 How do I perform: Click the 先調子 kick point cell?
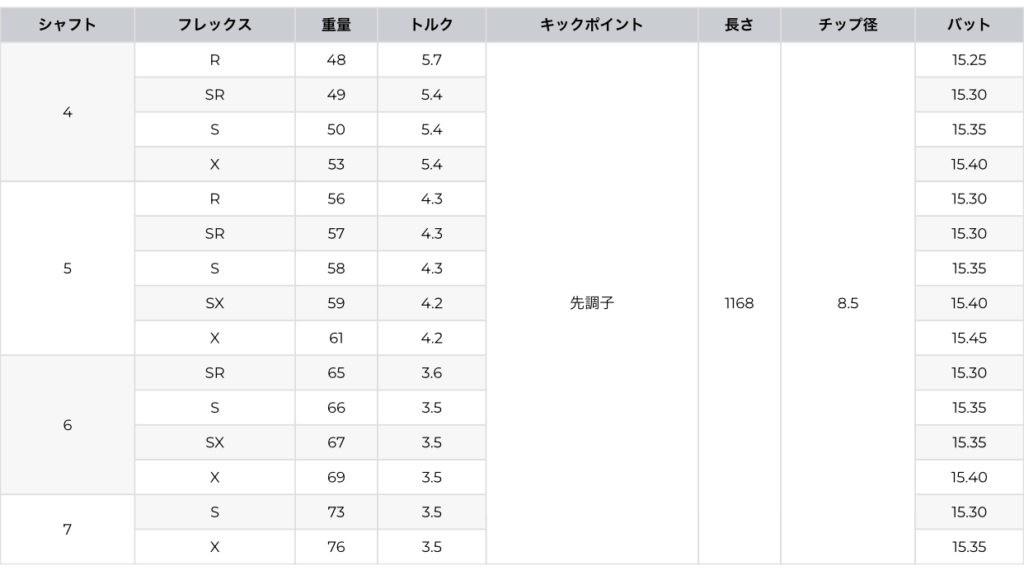pos(591,303)
